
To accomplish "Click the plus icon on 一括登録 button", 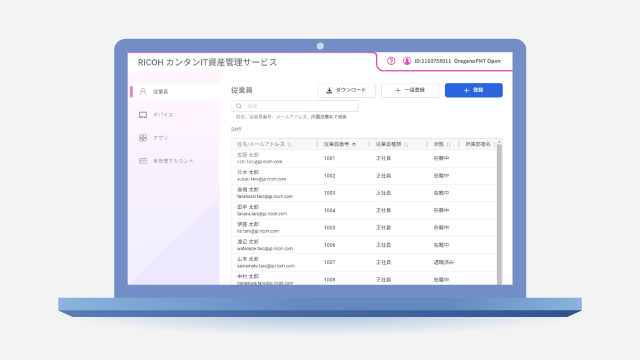I will pyautogui.click(x=398, y=90).
